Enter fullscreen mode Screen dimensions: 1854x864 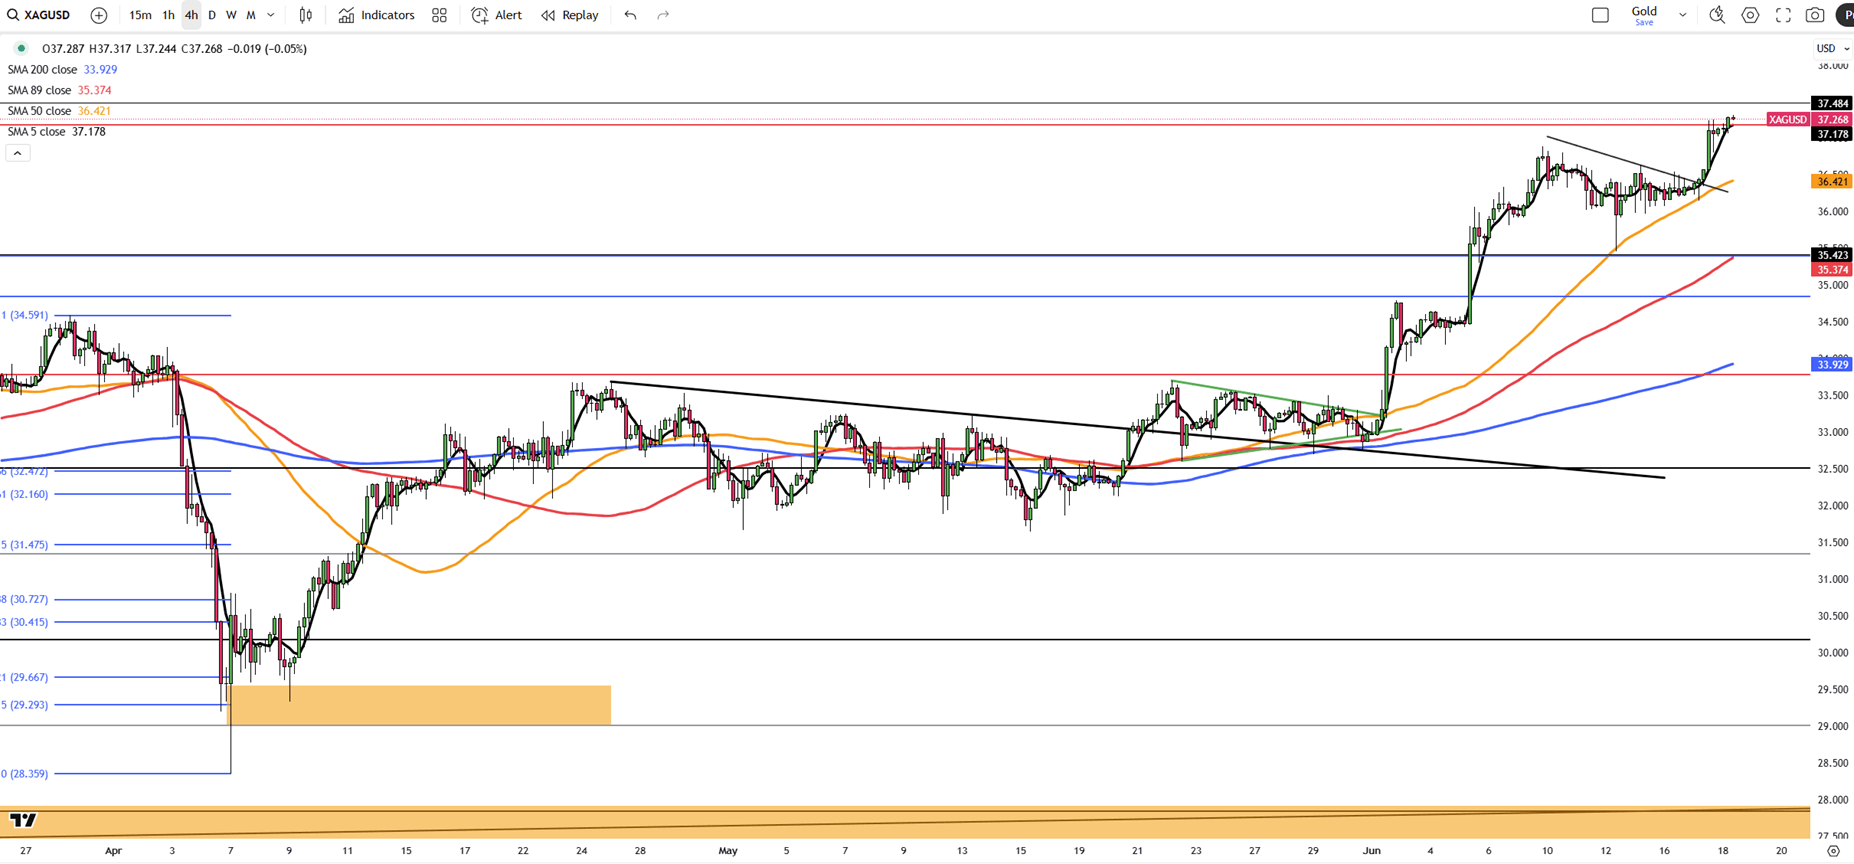(x=1783, y=15)
